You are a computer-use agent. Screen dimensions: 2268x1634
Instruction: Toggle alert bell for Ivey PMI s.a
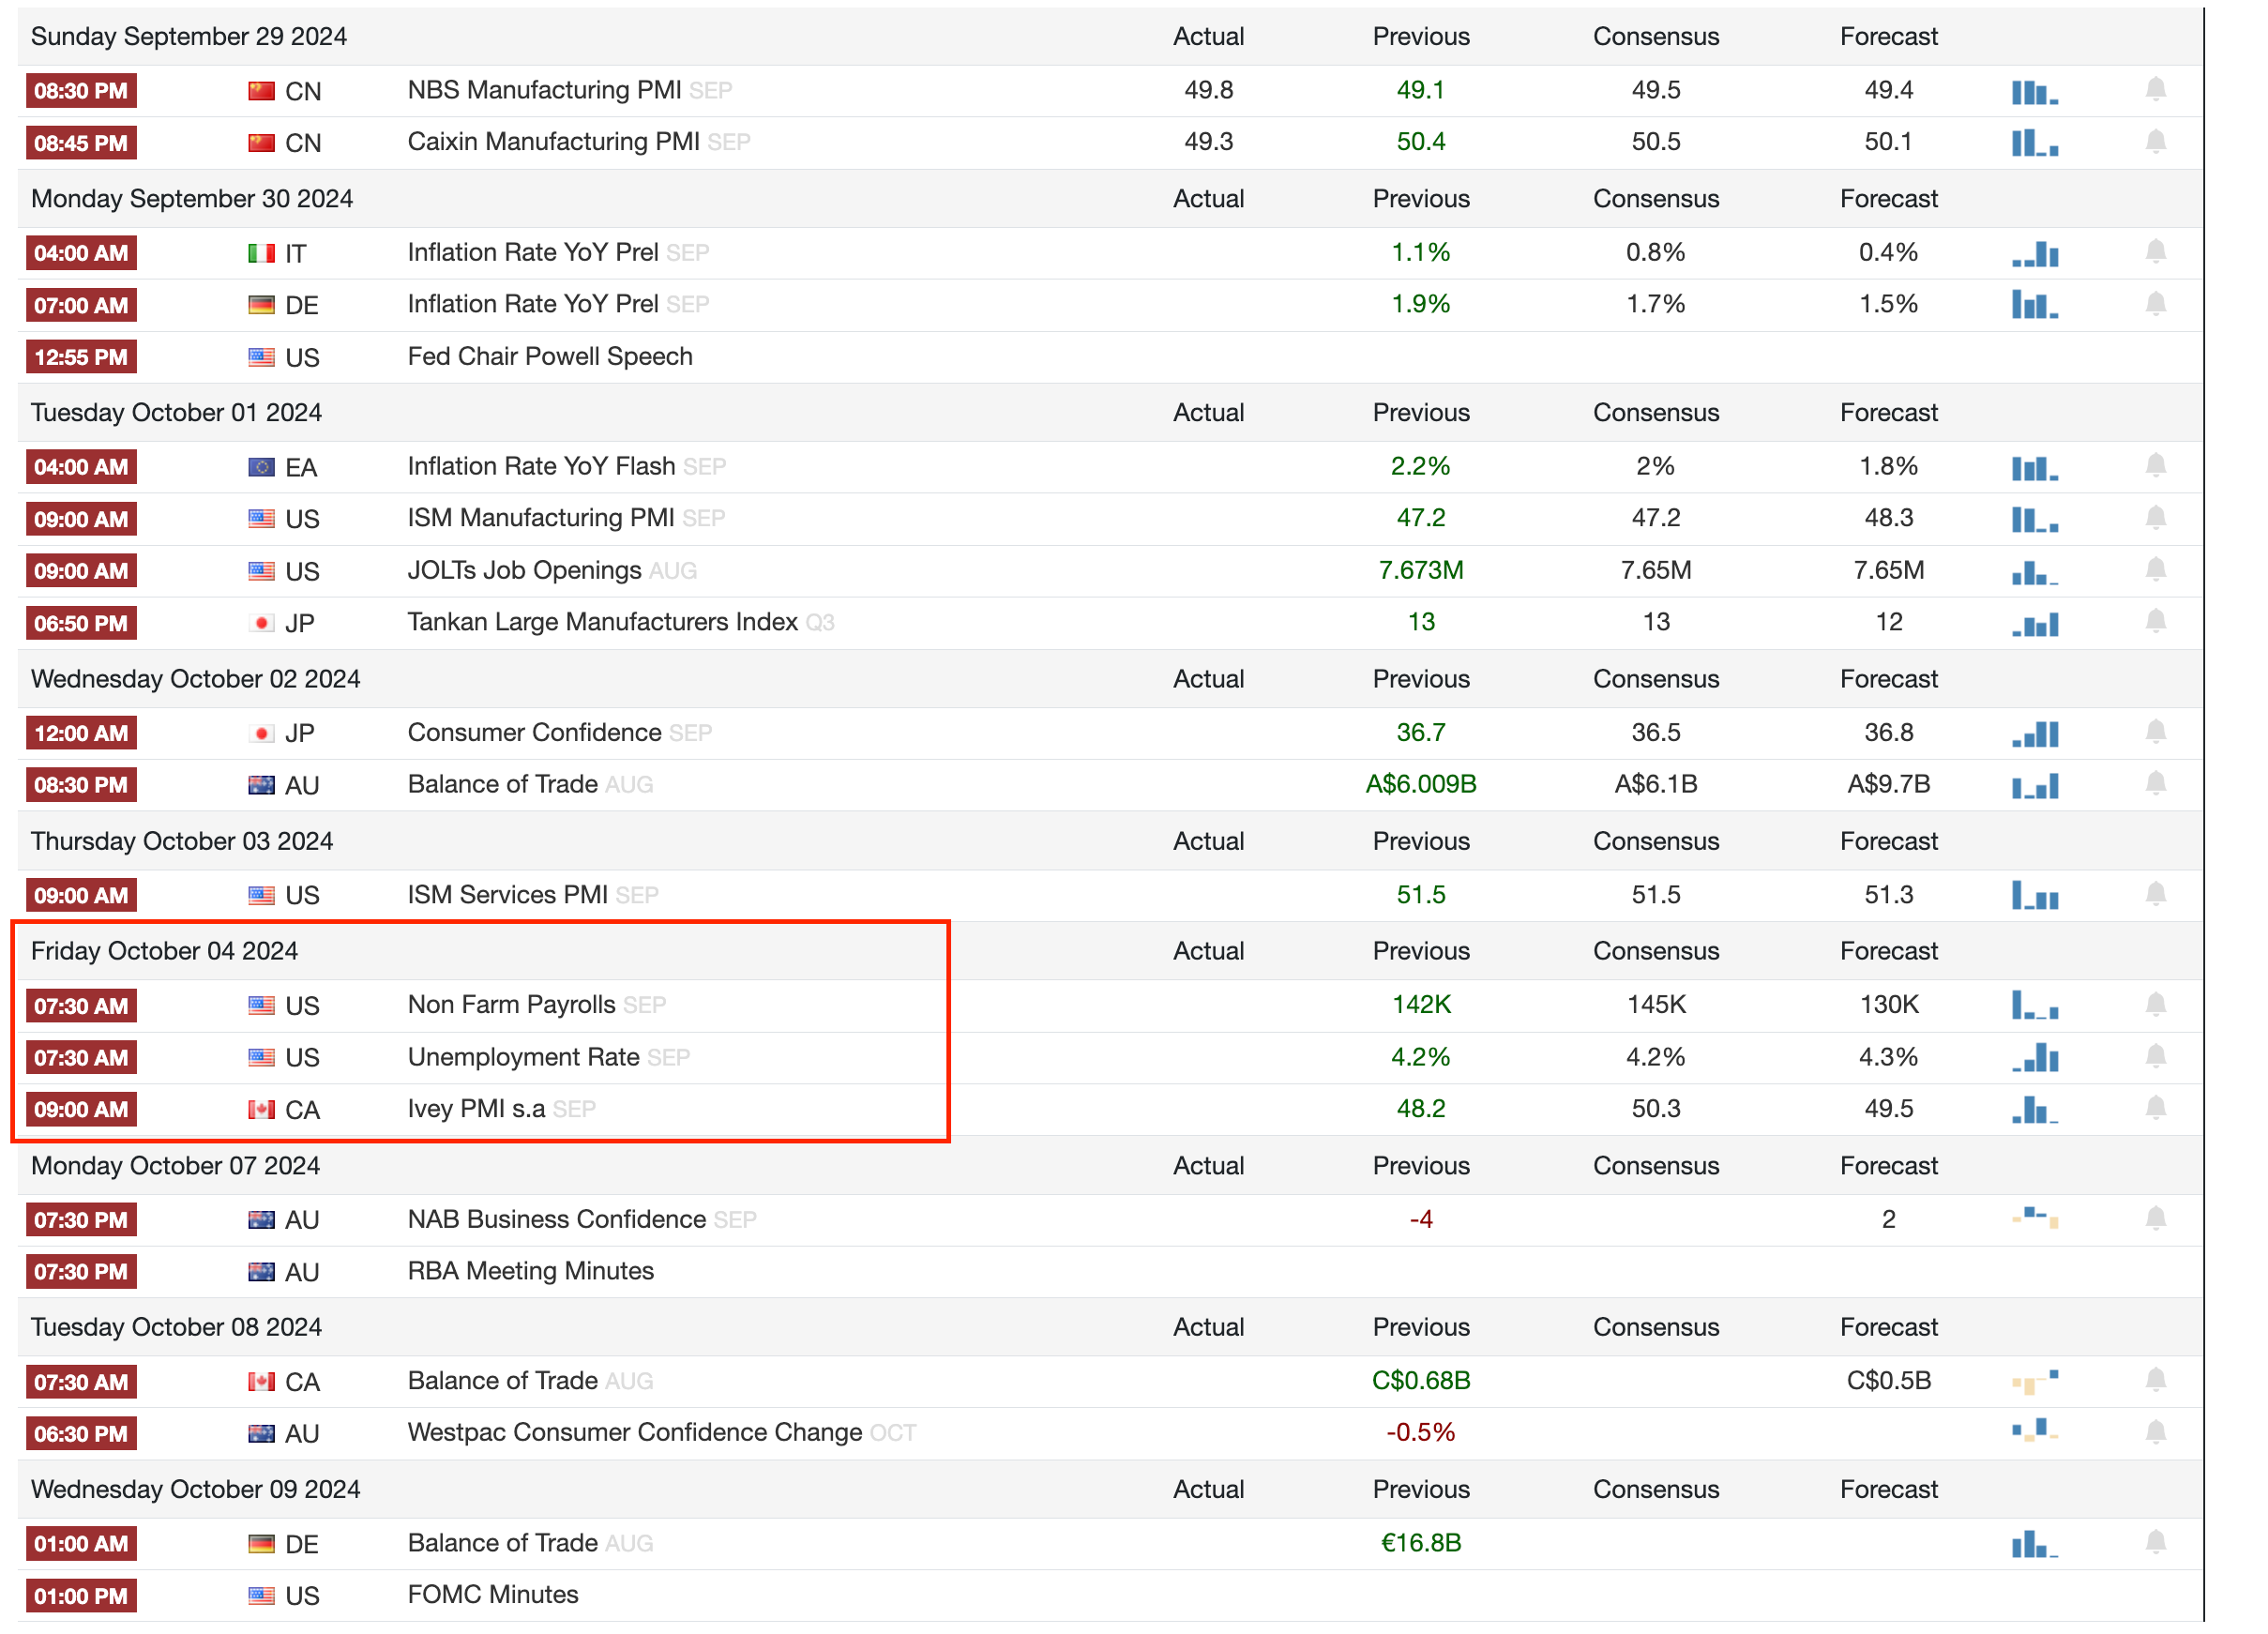[x=2155, y=1108]
